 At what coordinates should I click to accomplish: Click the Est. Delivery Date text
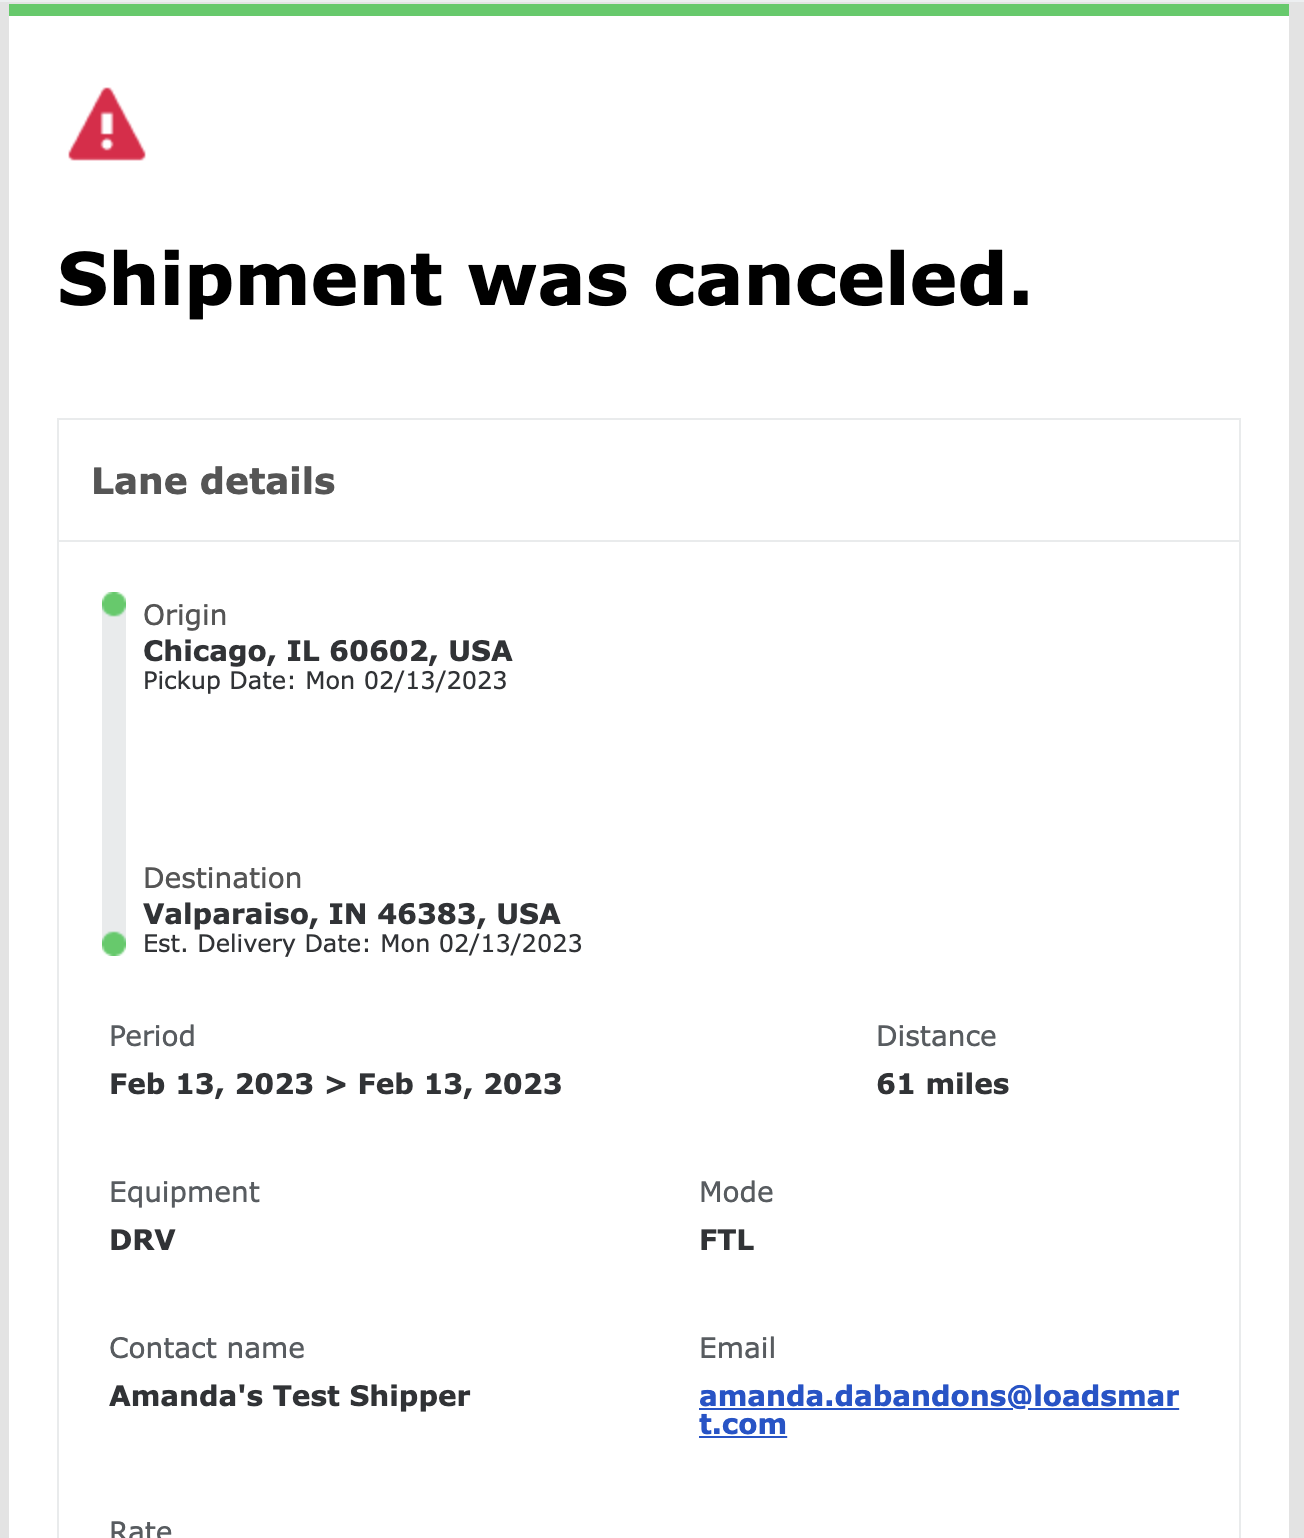tap(363, 944)
